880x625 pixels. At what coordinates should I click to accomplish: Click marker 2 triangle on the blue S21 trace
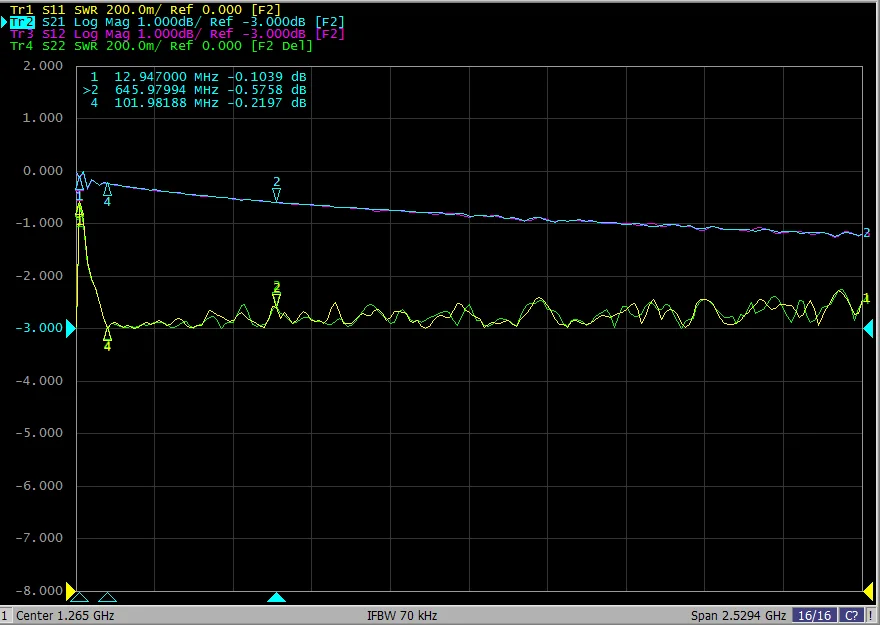(x=276, y=194)
